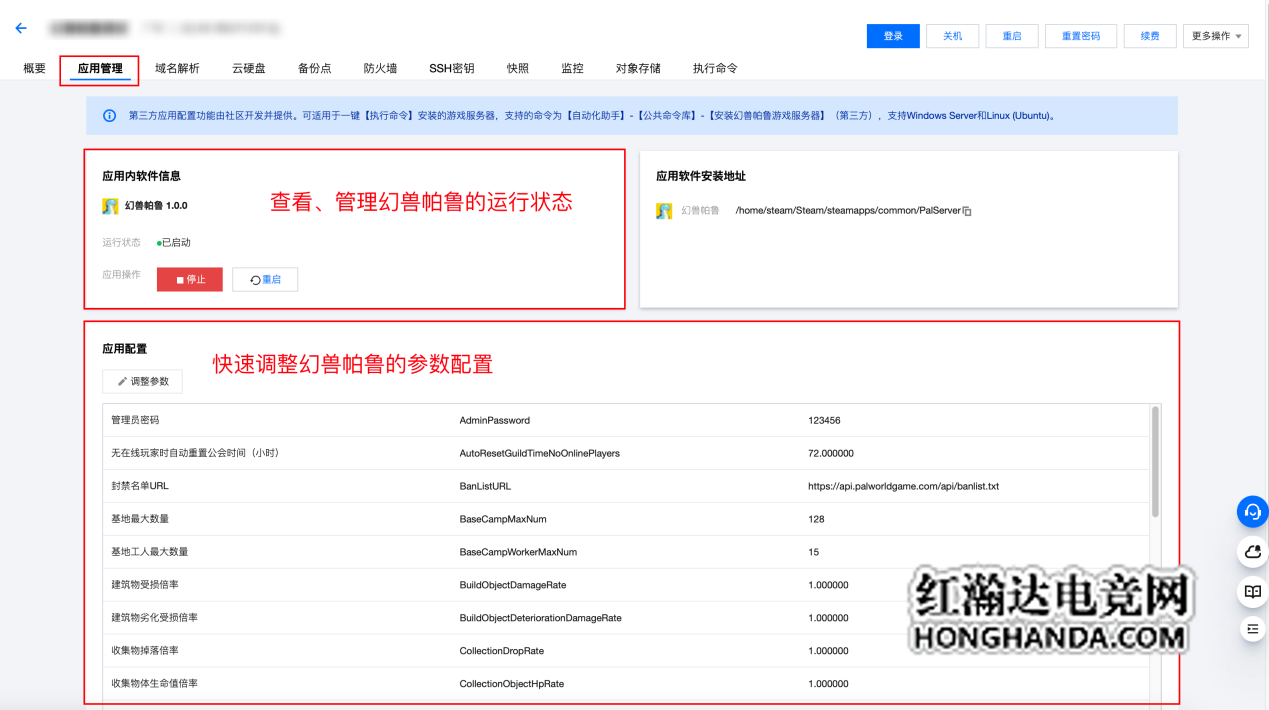Open the floating list menu icon
Viewport: 1269px width, 710px height.
pos(1252,629)
